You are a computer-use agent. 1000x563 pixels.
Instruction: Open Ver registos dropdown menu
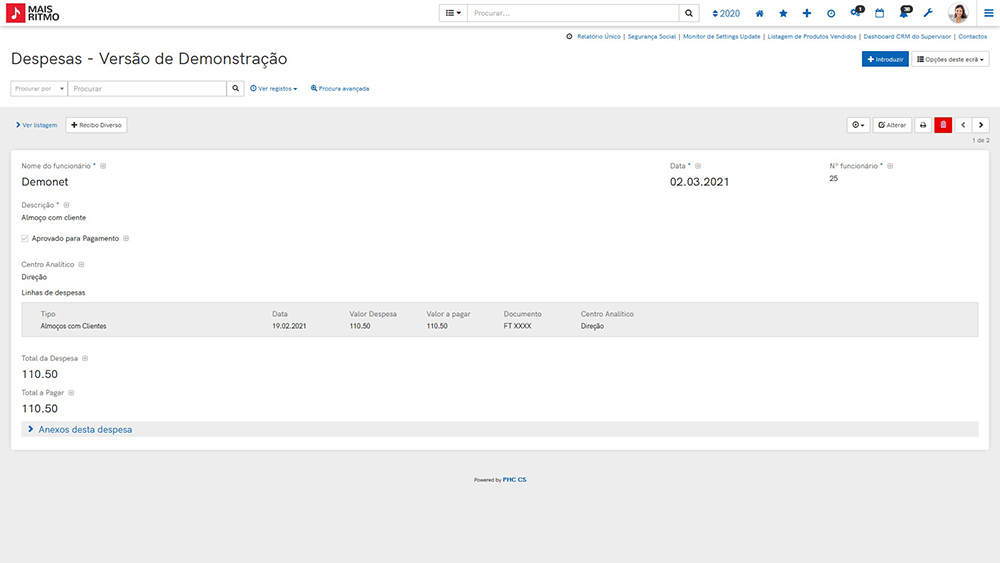click(274, 89)
